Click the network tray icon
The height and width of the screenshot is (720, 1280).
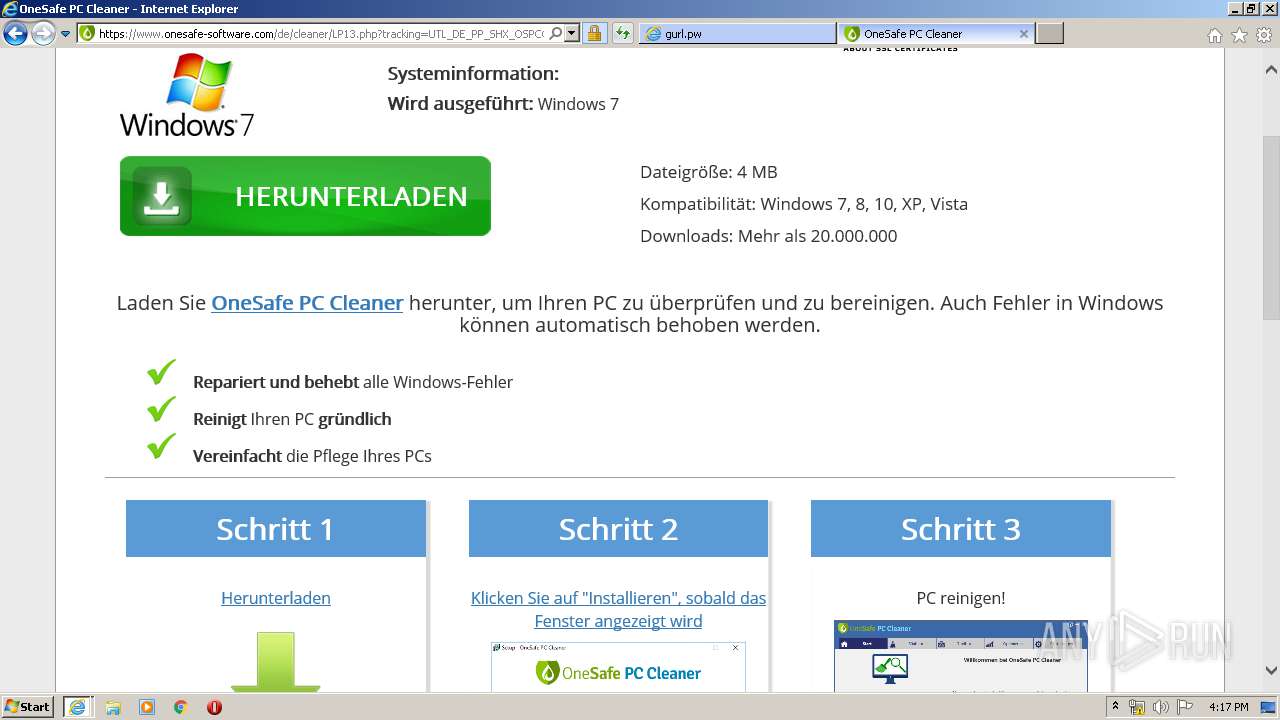tap(1137, 707)
